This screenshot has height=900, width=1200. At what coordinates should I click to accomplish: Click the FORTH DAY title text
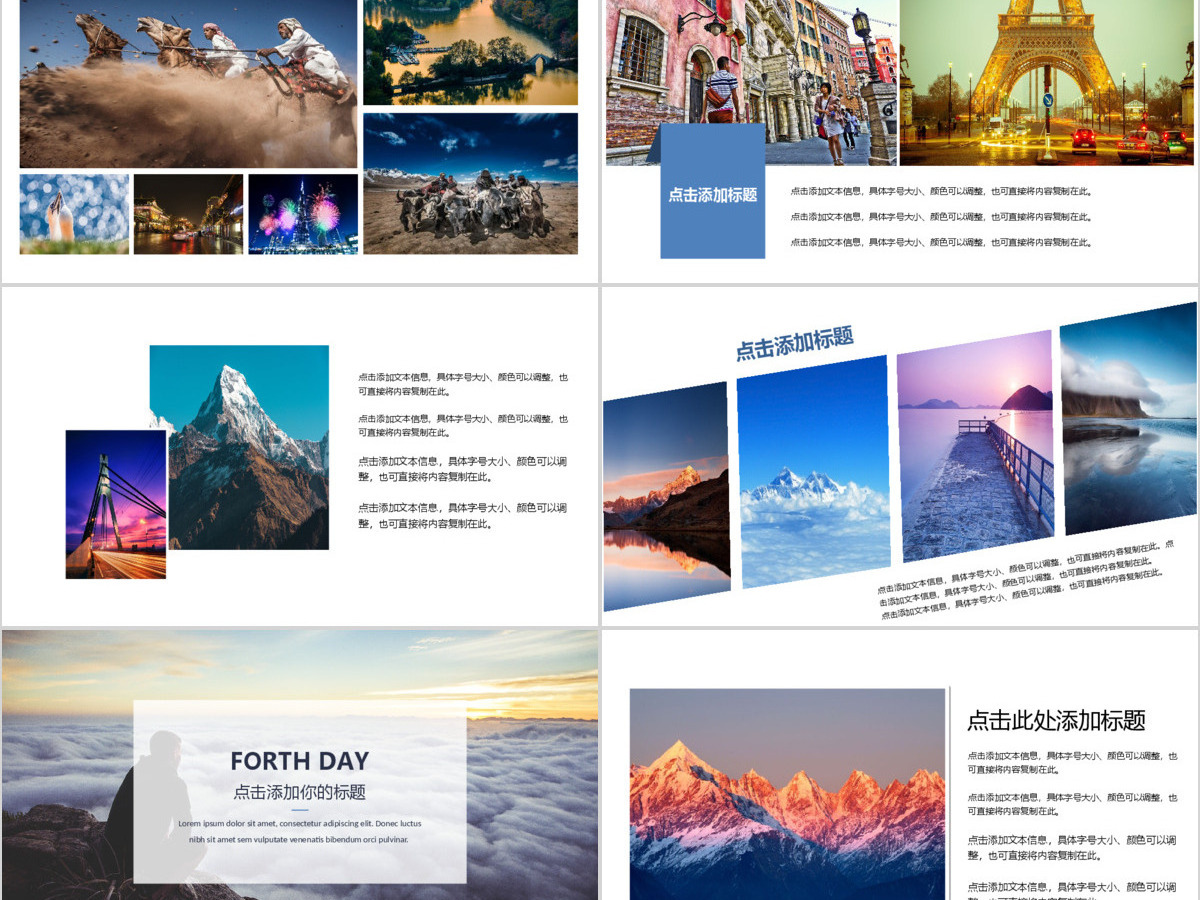[x=300, y=761]
